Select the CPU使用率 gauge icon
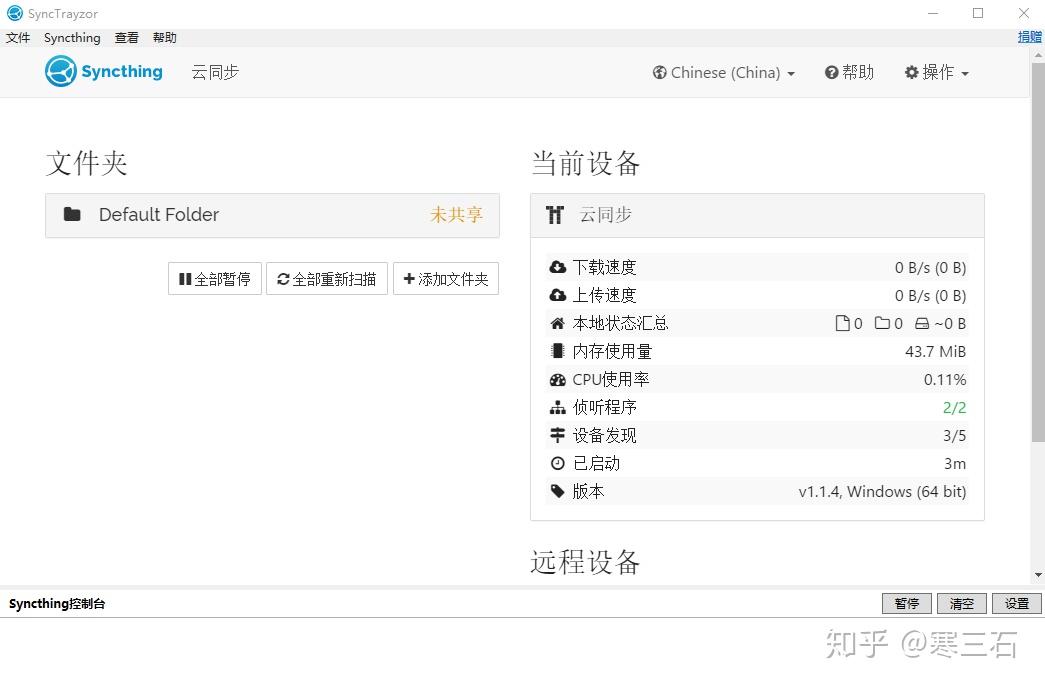 [557, 379]
